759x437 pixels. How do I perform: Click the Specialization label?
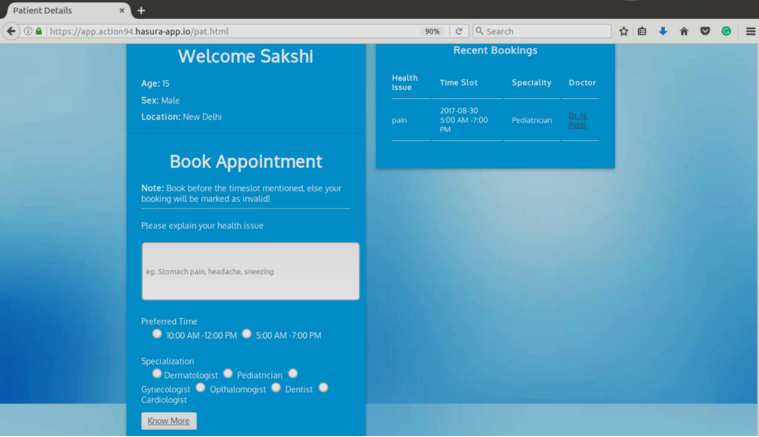167,361
